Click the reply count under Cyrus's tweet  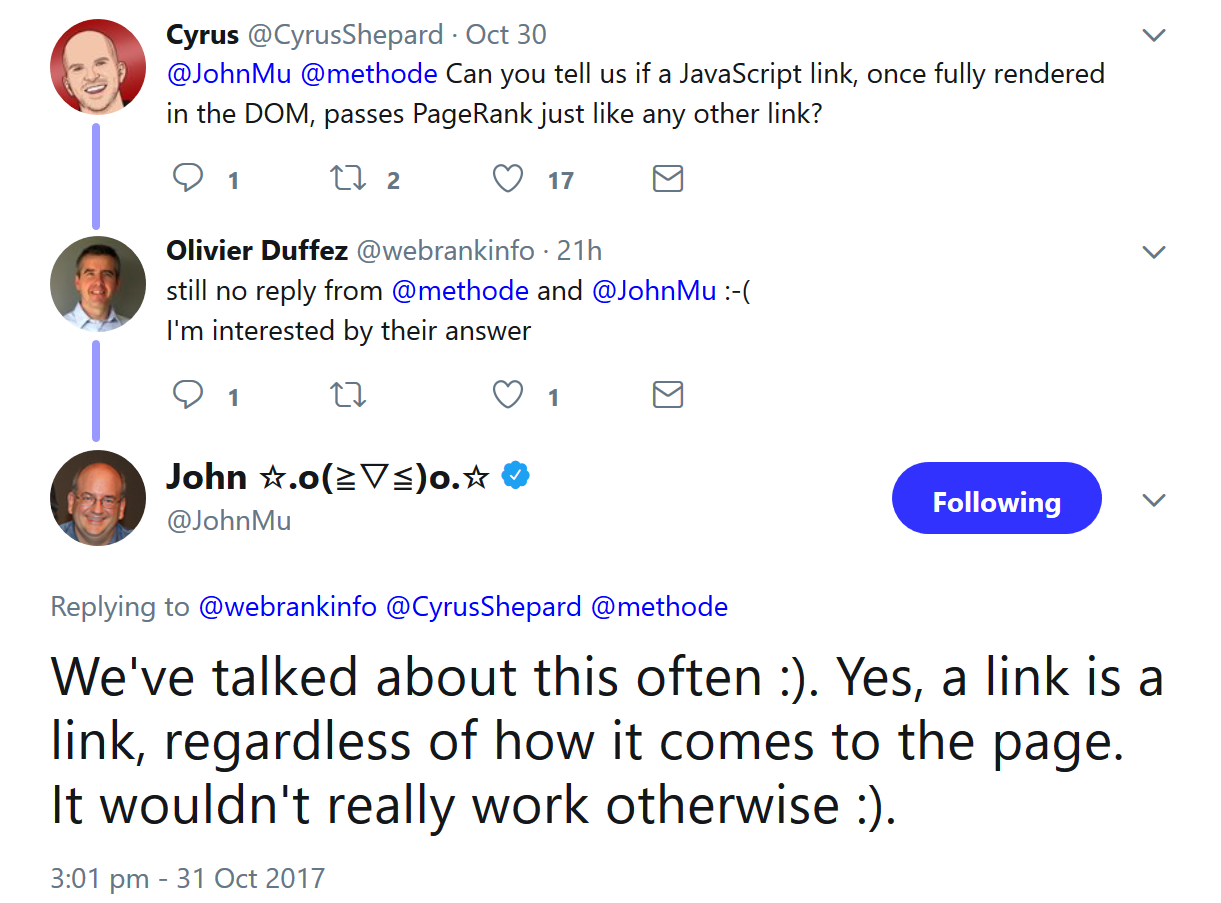232,180
